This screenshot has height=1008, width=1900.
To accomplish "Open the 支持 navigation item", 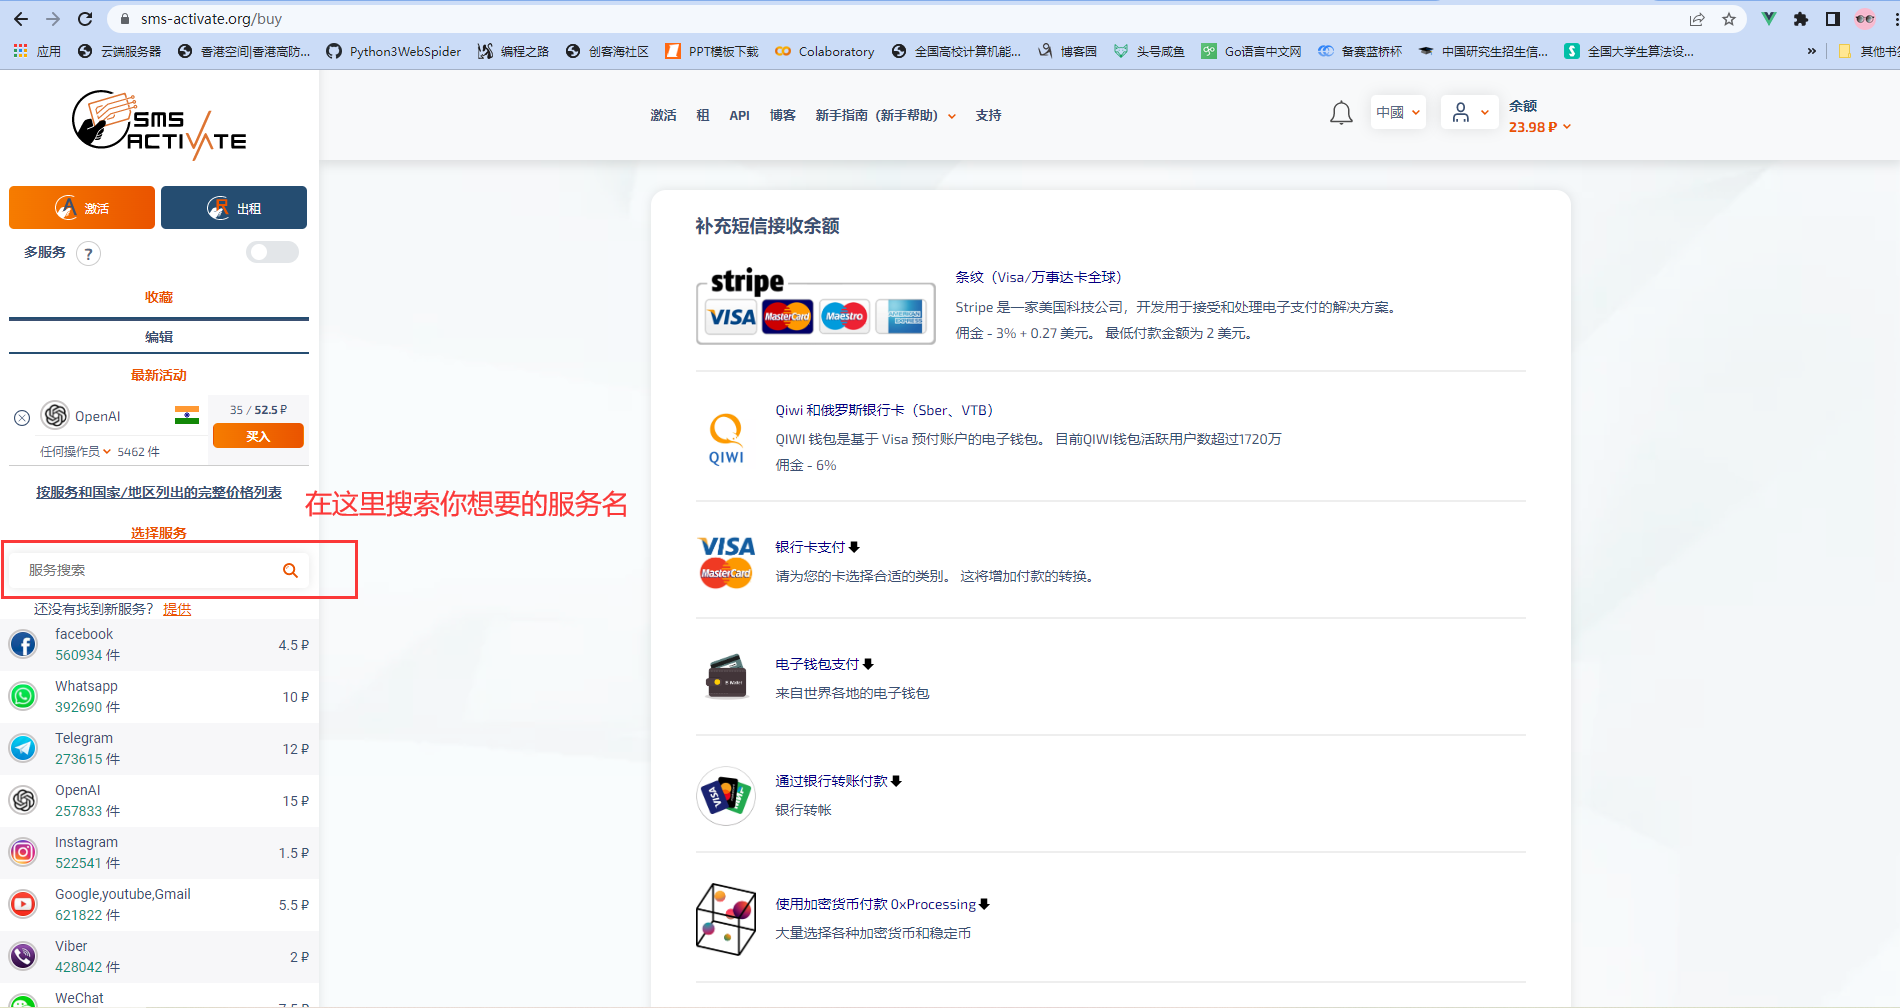I will click(989, 116).
